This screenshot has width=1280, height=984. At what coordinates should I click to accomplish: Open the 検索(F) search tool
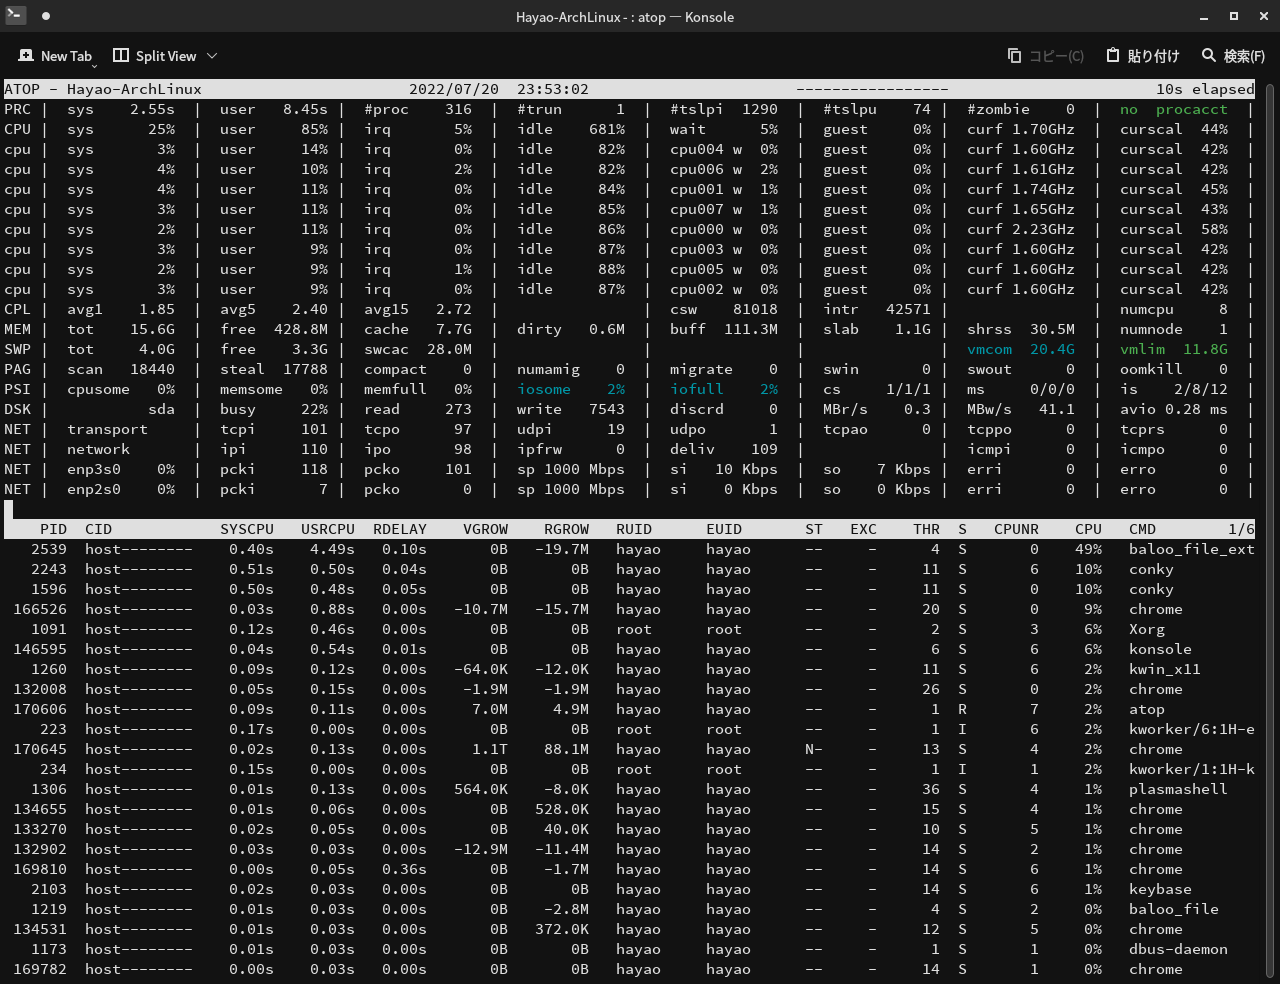[1233, 56]
